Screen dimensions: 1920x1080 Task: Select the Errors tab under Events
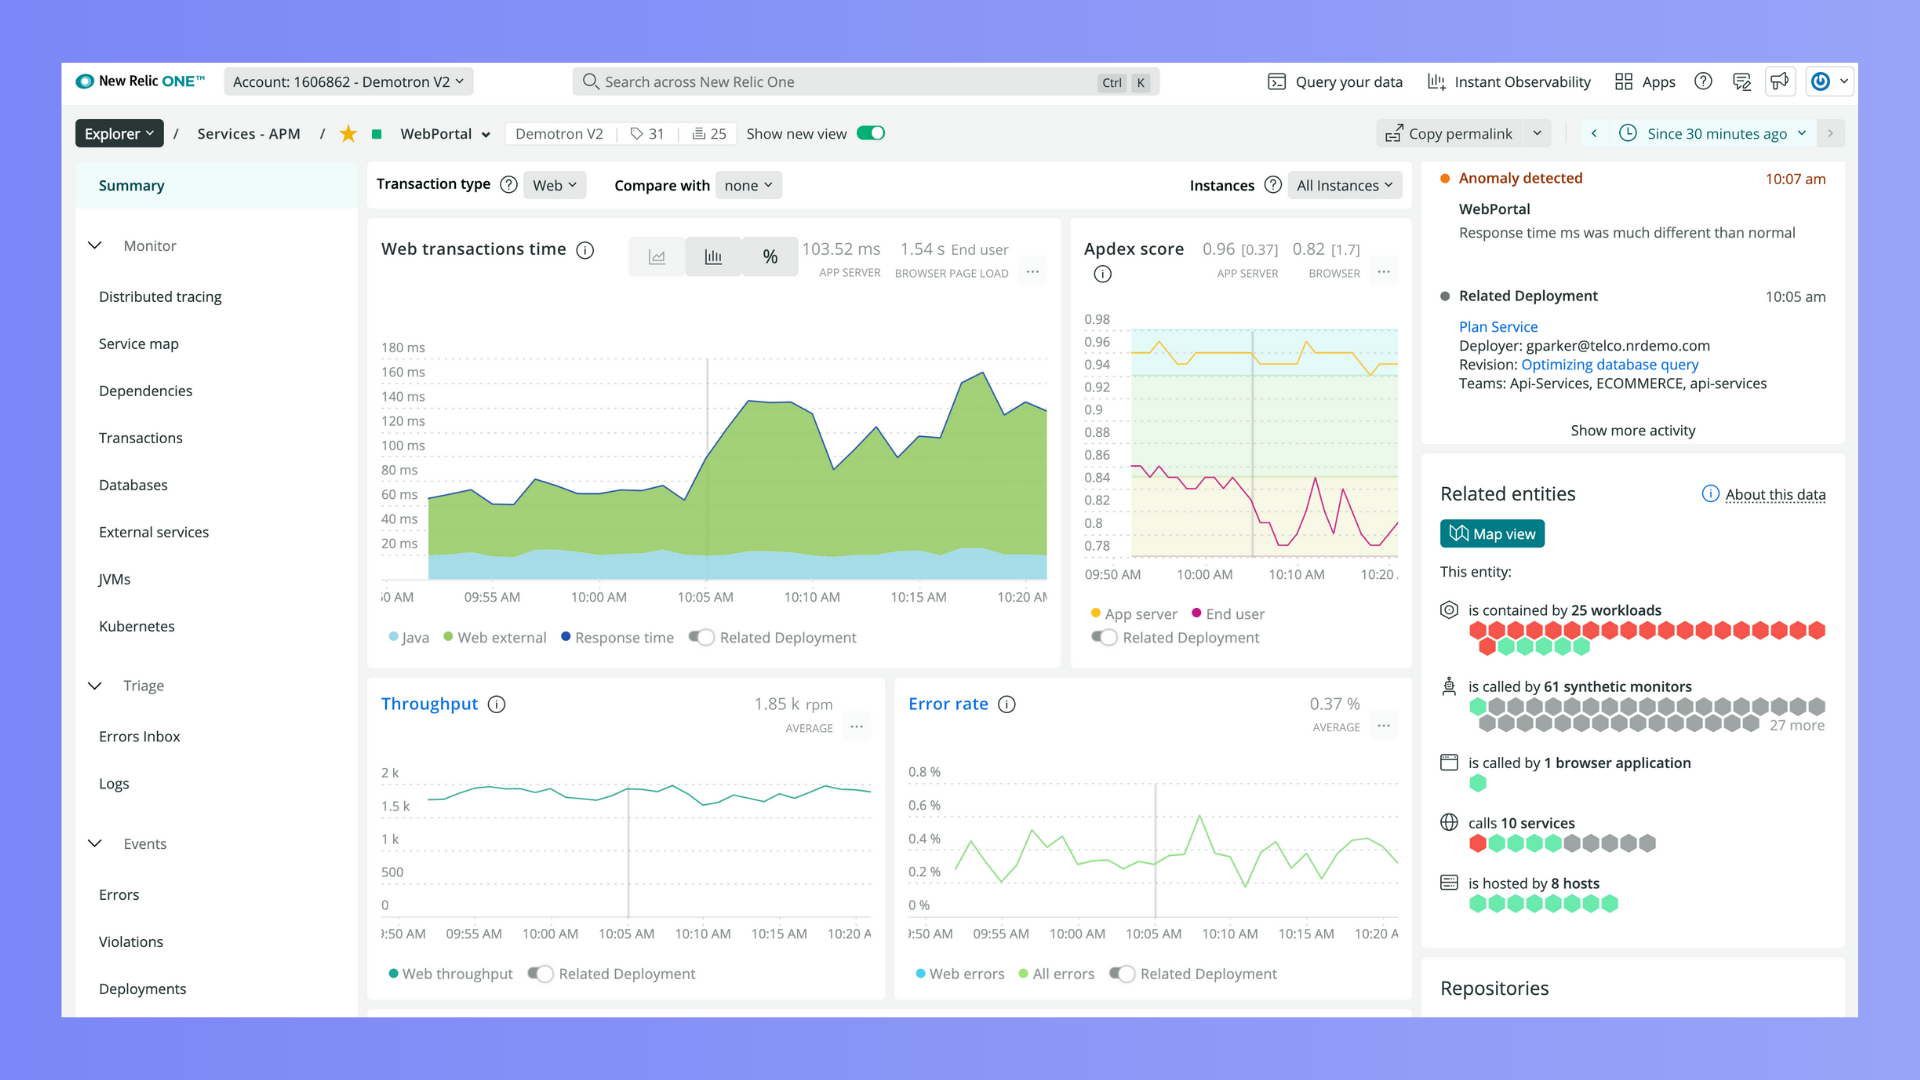[x=117, y=894]
